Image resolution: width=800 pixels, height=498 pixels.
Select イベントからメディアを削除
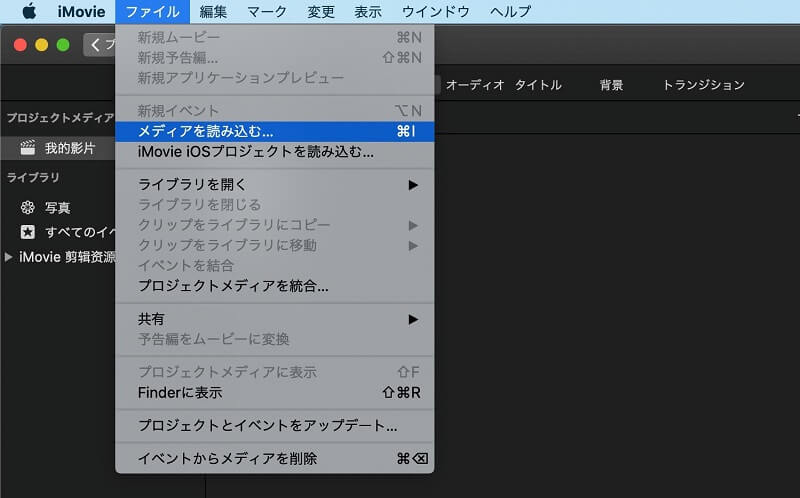tap(275, 458)
